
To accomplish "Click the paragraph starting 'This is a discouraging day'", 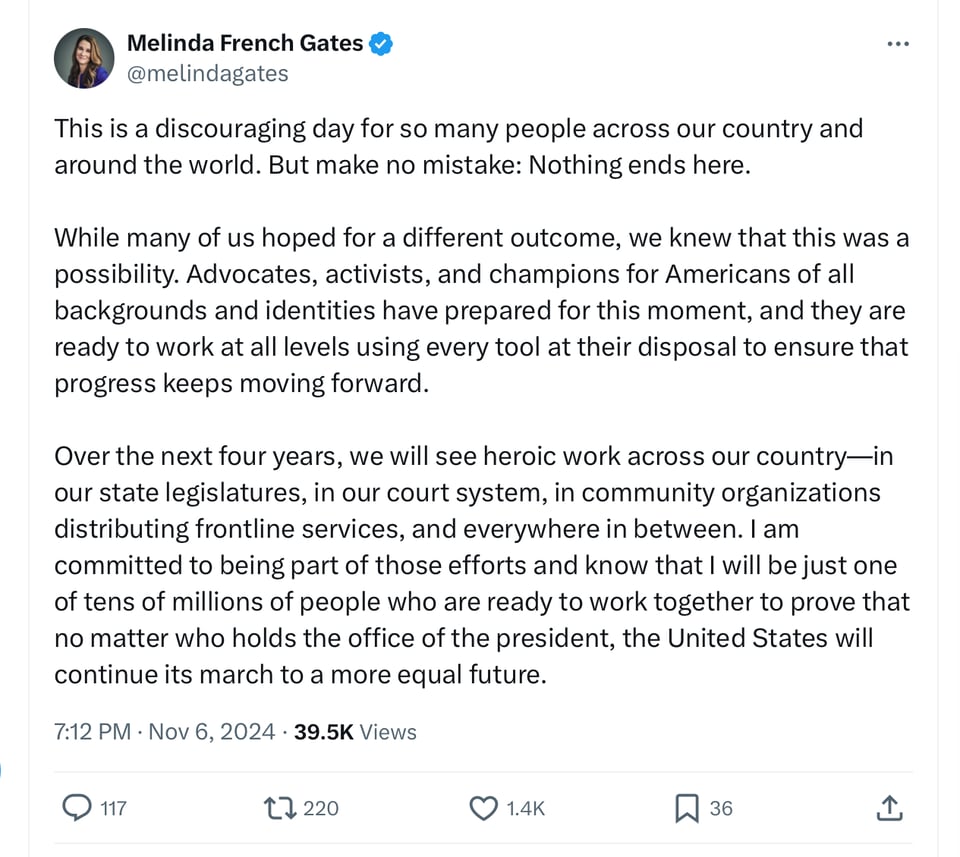I will 458,146.
